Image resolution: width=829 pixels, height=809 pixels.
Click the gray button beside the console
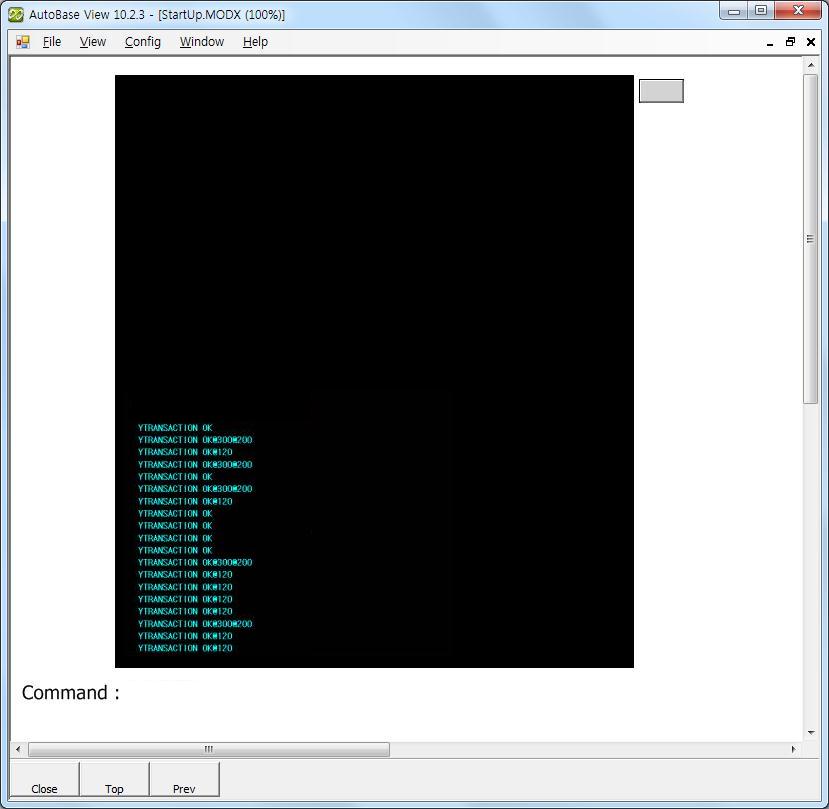(661, 91)
